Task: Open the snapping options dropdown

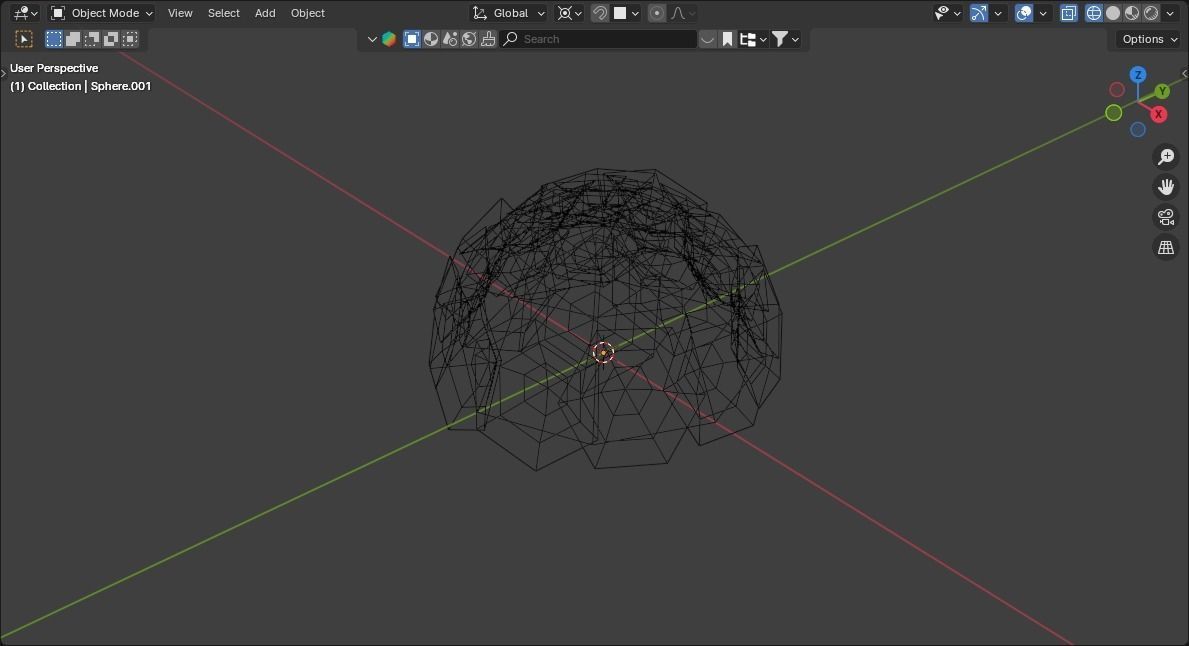Action: coord(626,13)
